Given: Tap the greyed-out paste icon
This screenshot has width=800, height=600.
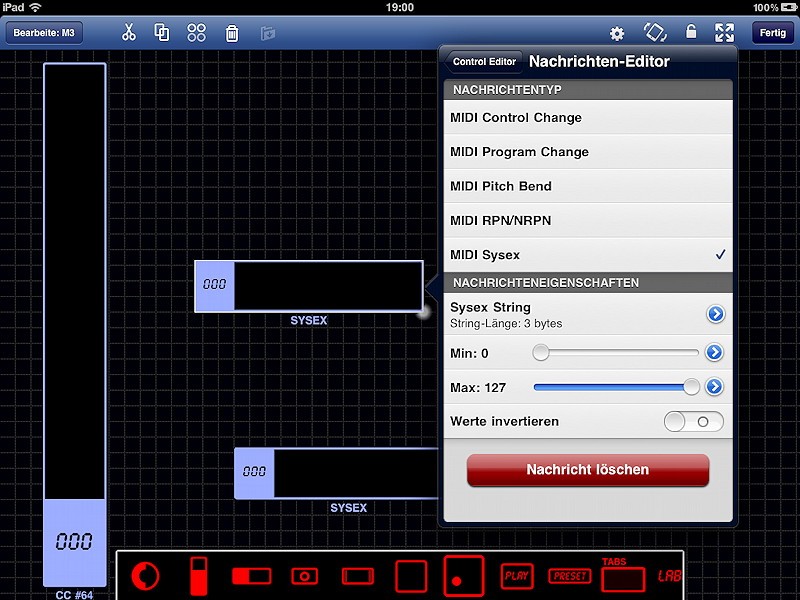Looking at the screenshot, I should tap(268, 34).
